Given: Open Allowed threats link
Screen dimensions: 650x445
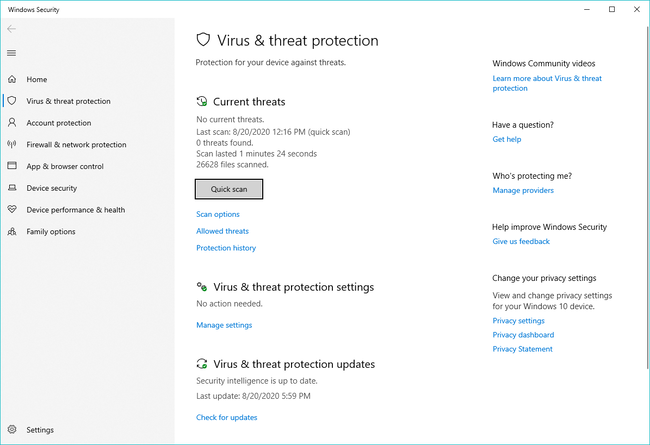Looking at the screenshot, I should click(223, 231).
